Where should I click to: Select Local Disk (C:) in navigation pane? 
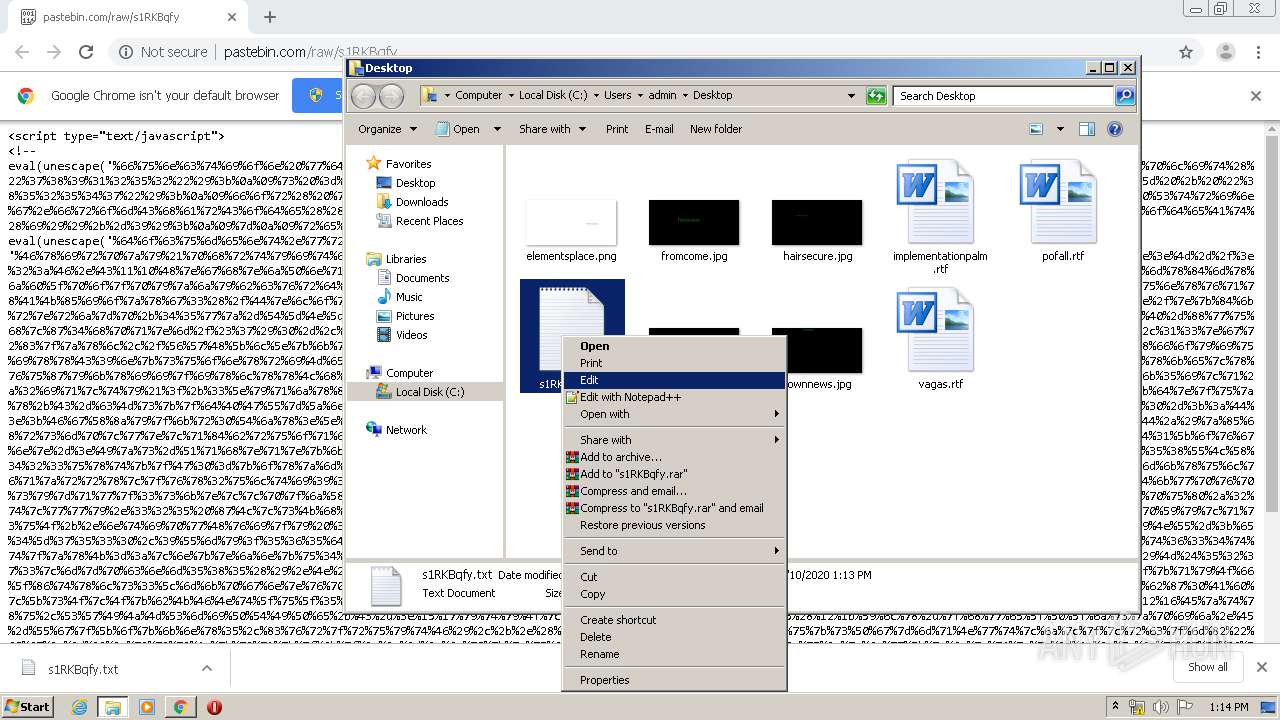coord(429,392)
